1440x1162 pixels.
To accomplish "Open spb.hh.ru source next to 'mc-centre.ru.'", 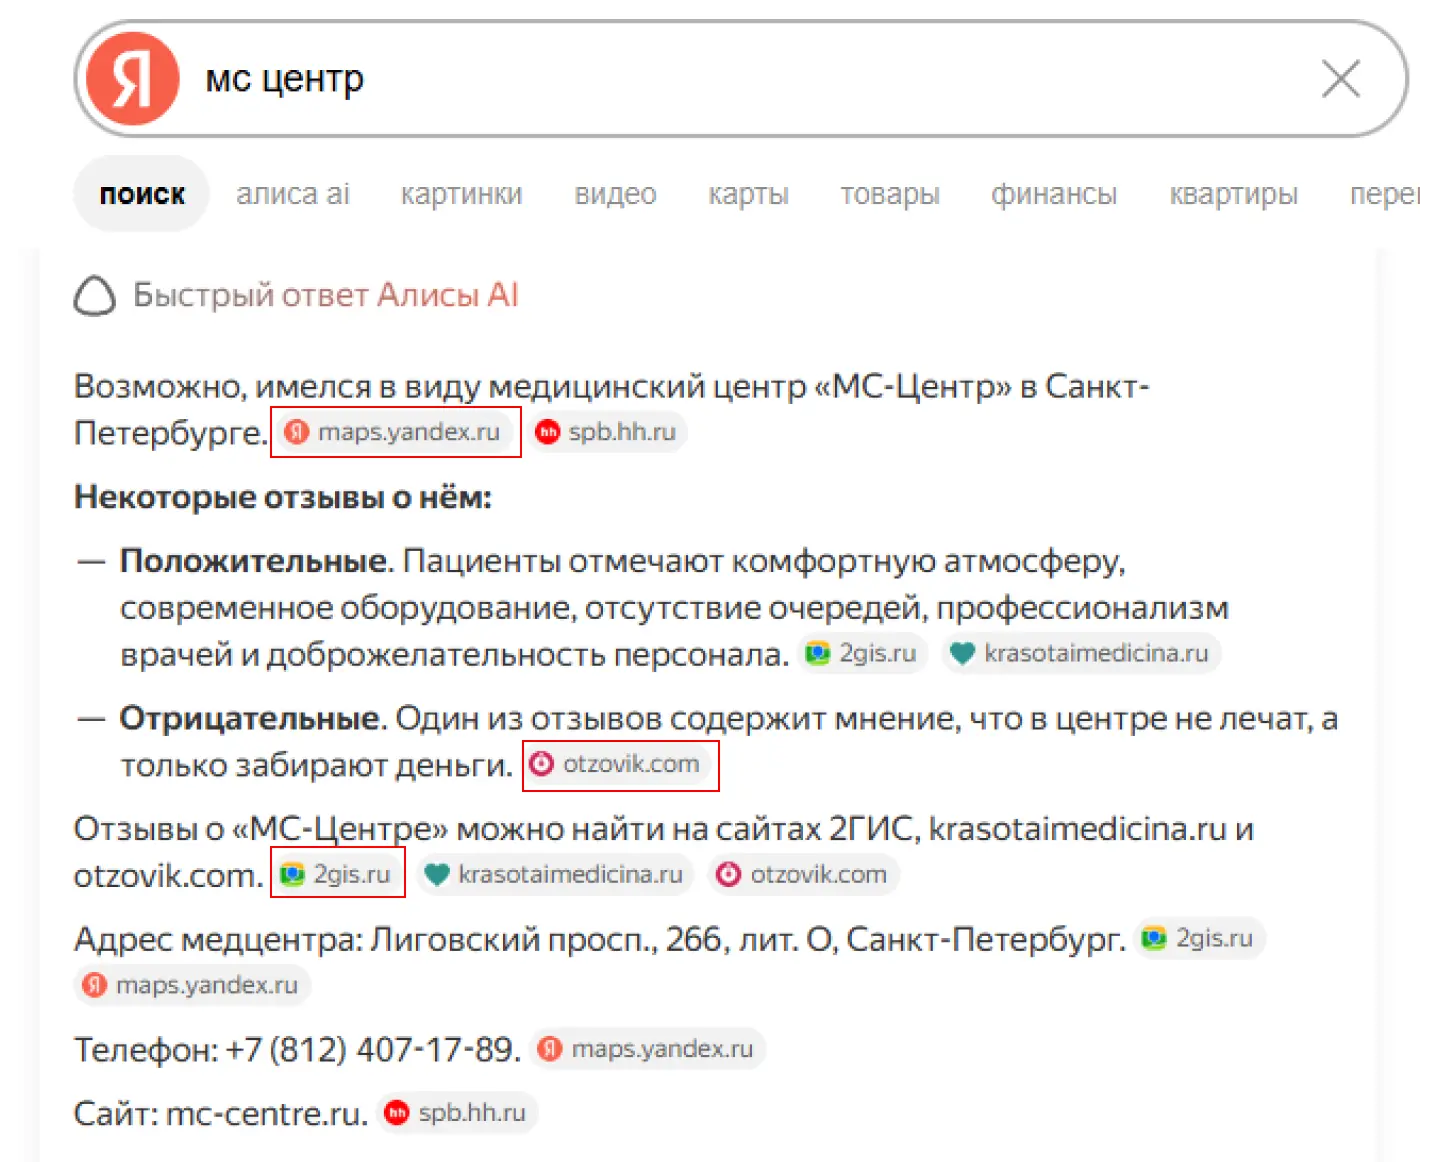I will tap(458, 1113).
